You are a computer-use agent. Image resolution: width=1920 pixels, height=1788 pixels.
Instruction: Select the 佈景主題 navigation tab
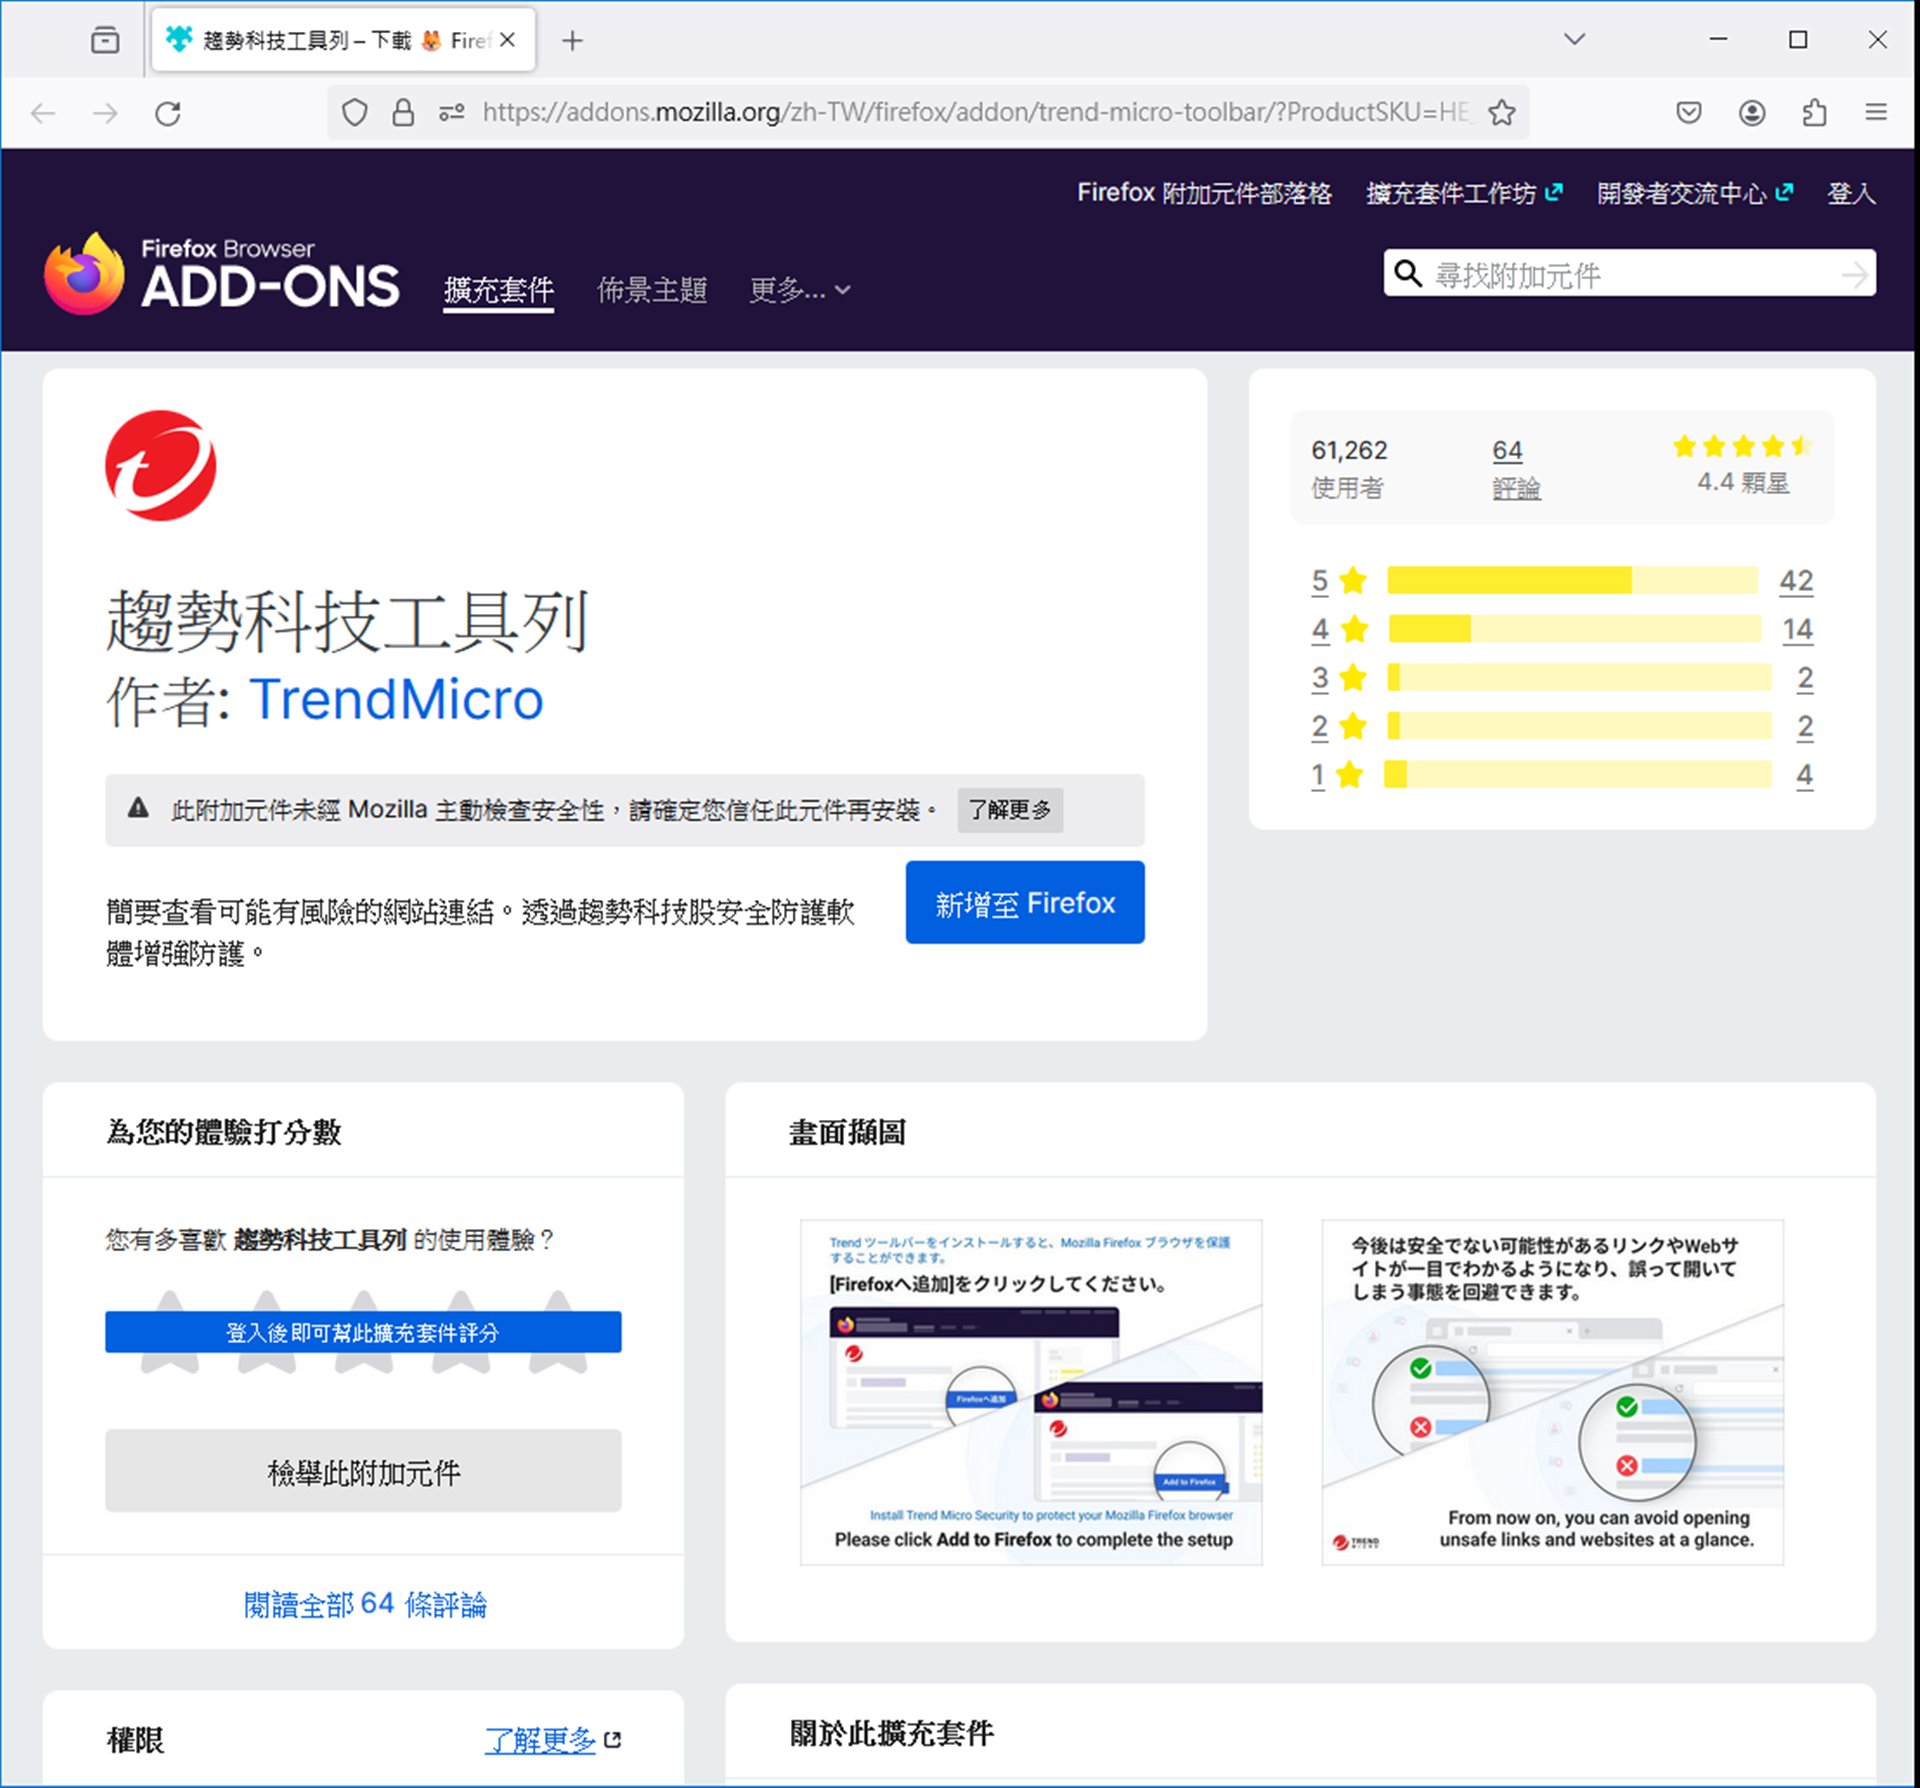point(652,291)
